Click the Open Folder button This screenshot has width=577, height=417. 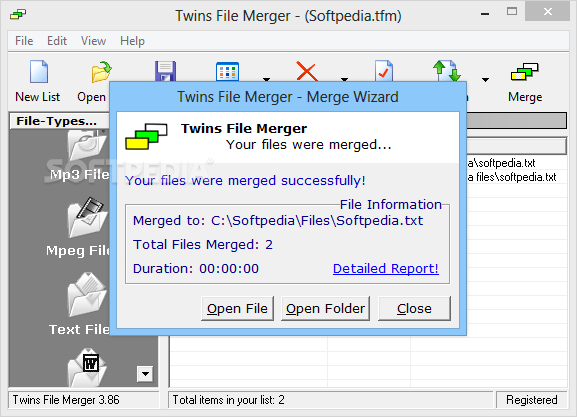tap(325, 308)
